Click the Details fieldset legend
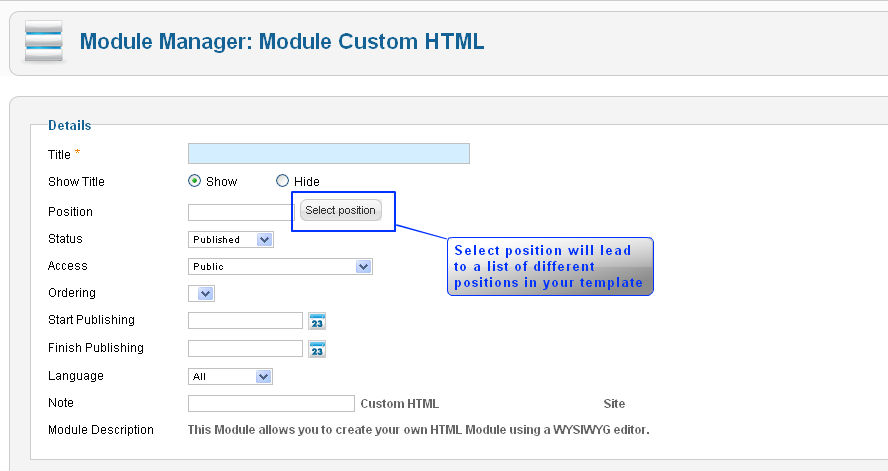The width and height of the screenshot is (888, 471). pos(70,126)
